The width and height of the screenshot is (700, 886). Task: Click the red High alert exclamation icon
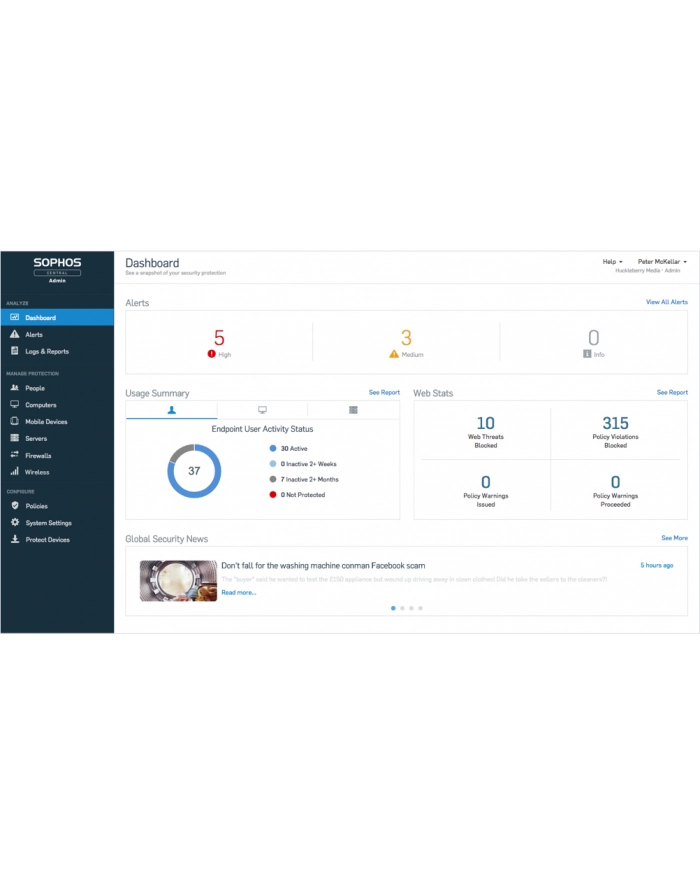click(x=211, y=354)
